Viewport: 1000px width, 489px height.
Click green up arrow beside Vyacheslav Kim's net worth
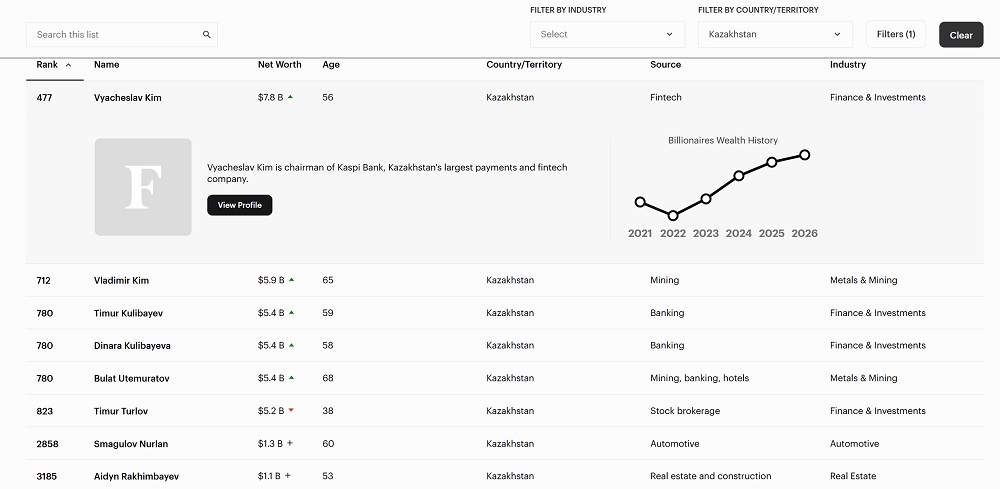(291, 98)
